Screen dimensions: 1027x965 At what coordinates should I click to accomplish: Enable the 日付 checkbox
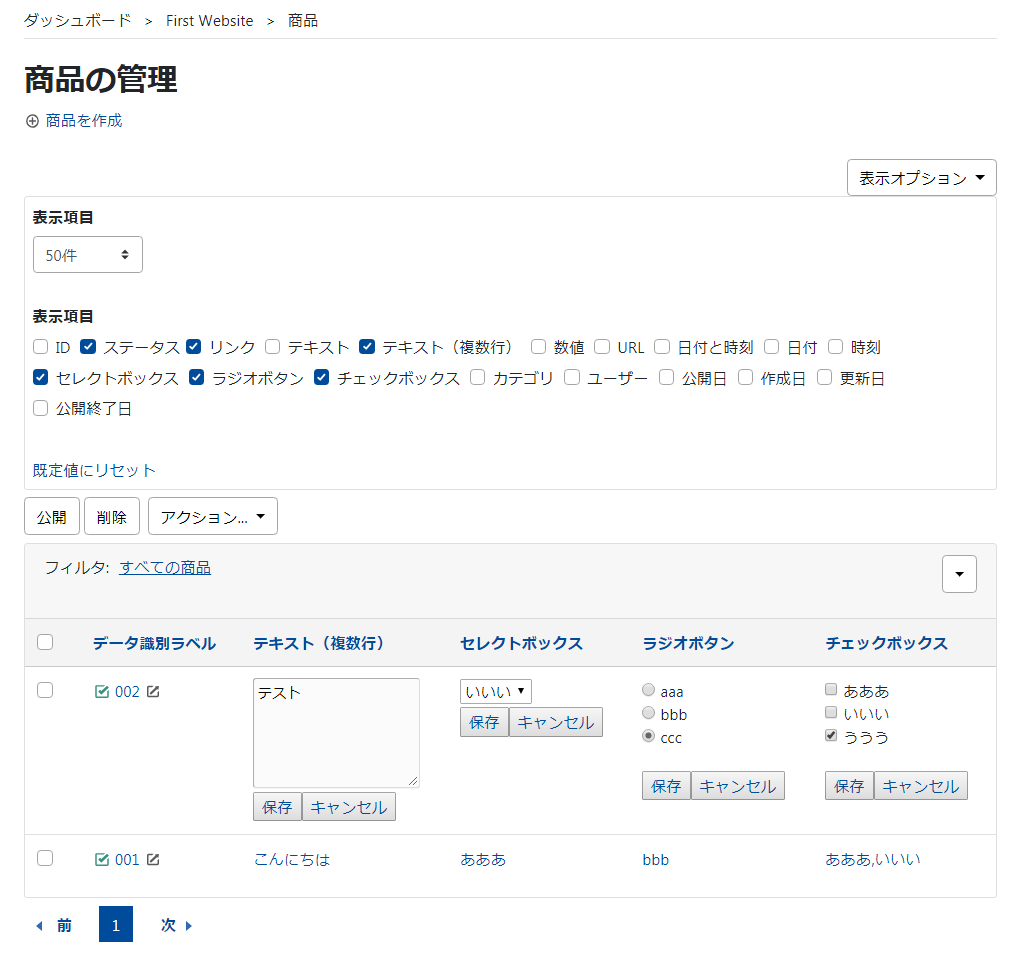[x=772, y=347]
